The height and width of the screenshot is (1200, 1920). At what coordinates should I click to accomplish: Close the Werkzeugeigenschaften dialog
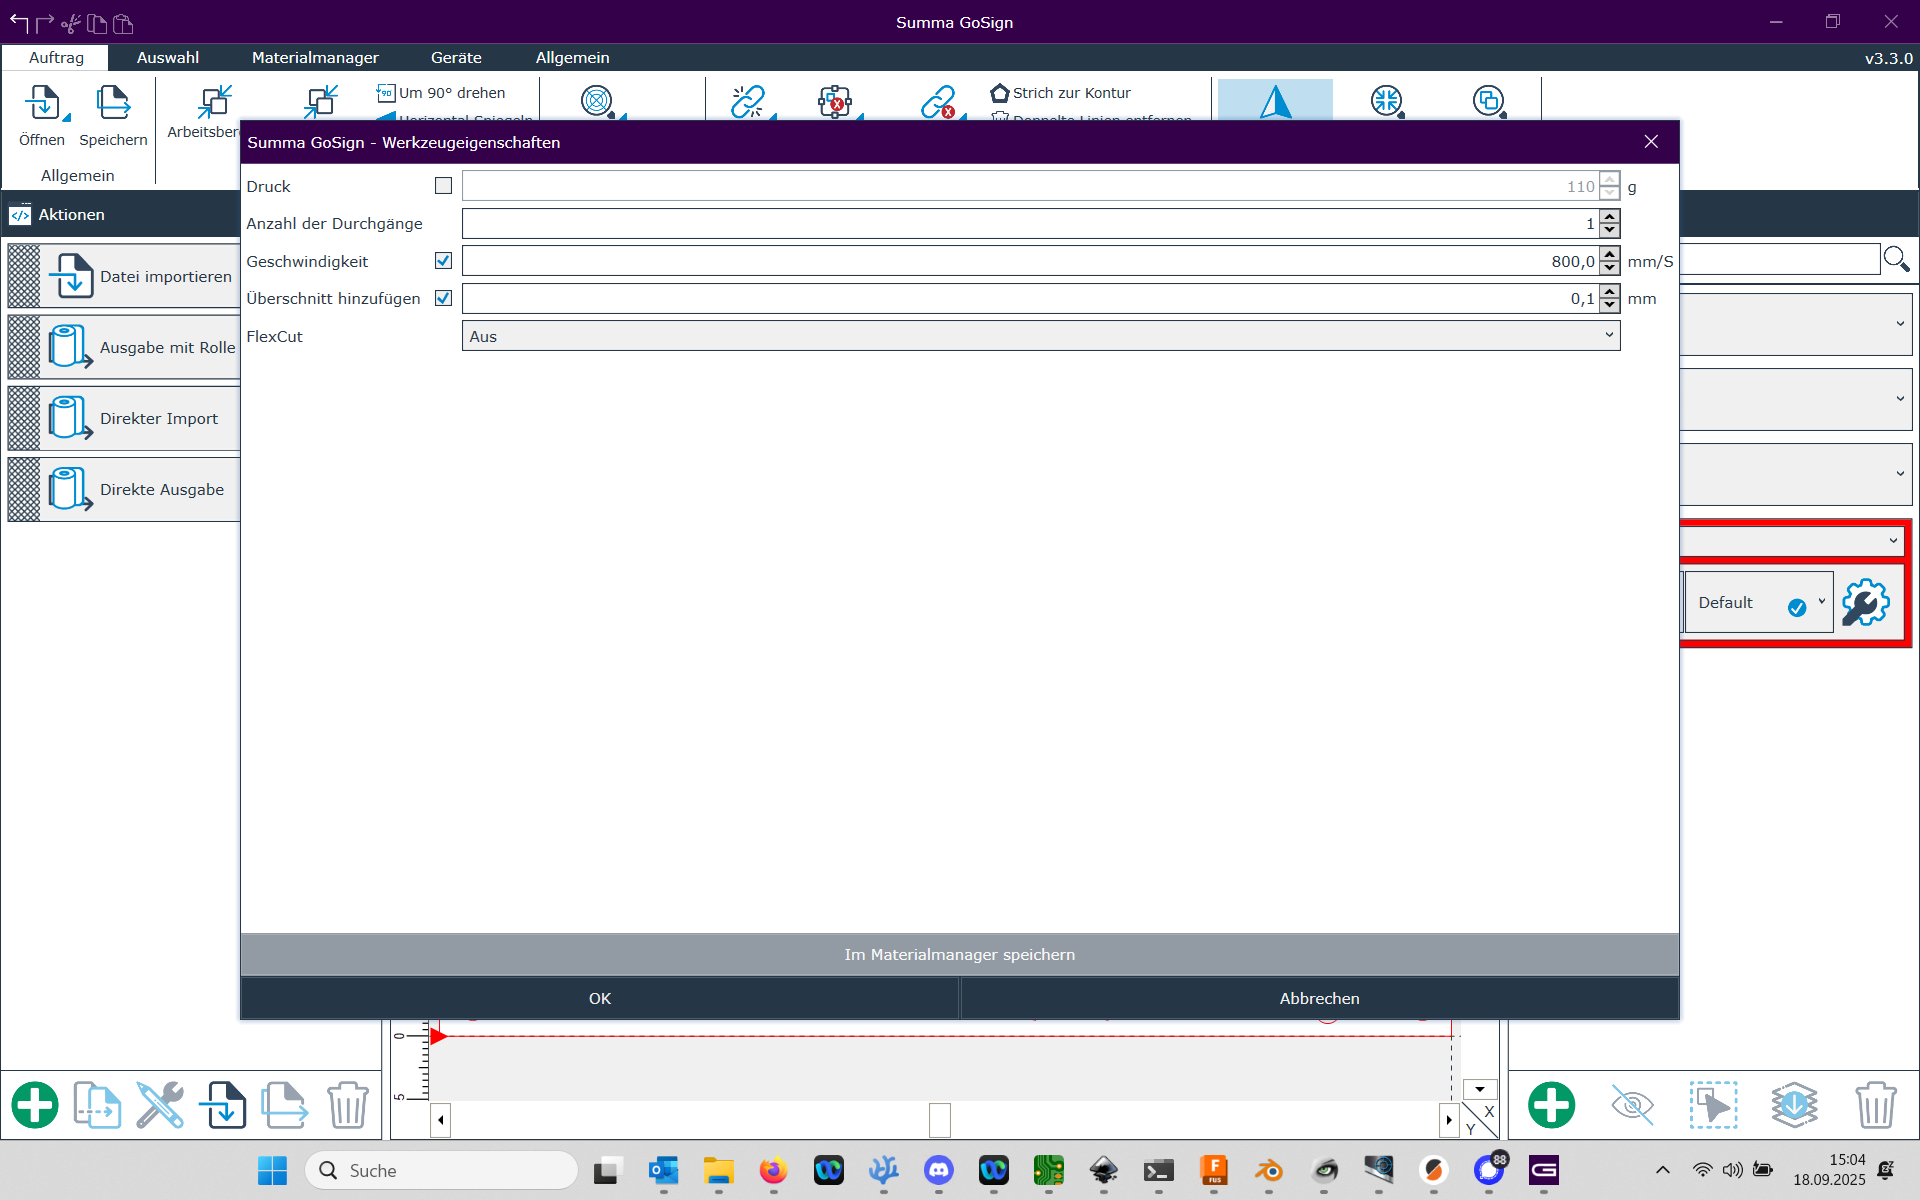click(x=1651, y=142)
